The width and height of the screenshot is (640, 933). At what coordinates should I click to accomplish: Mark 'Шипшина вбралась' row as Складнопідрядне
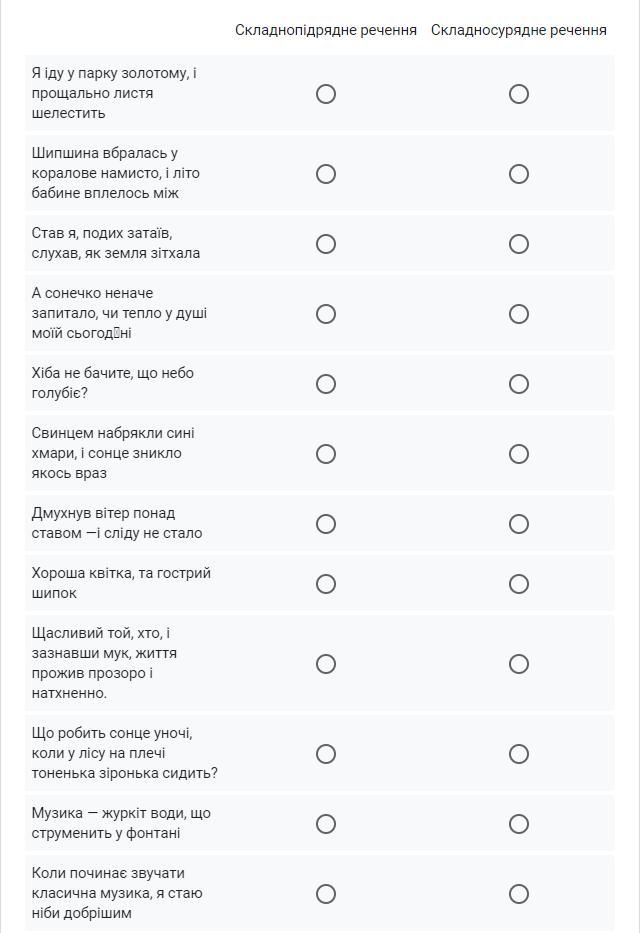(x=326, y=174)
